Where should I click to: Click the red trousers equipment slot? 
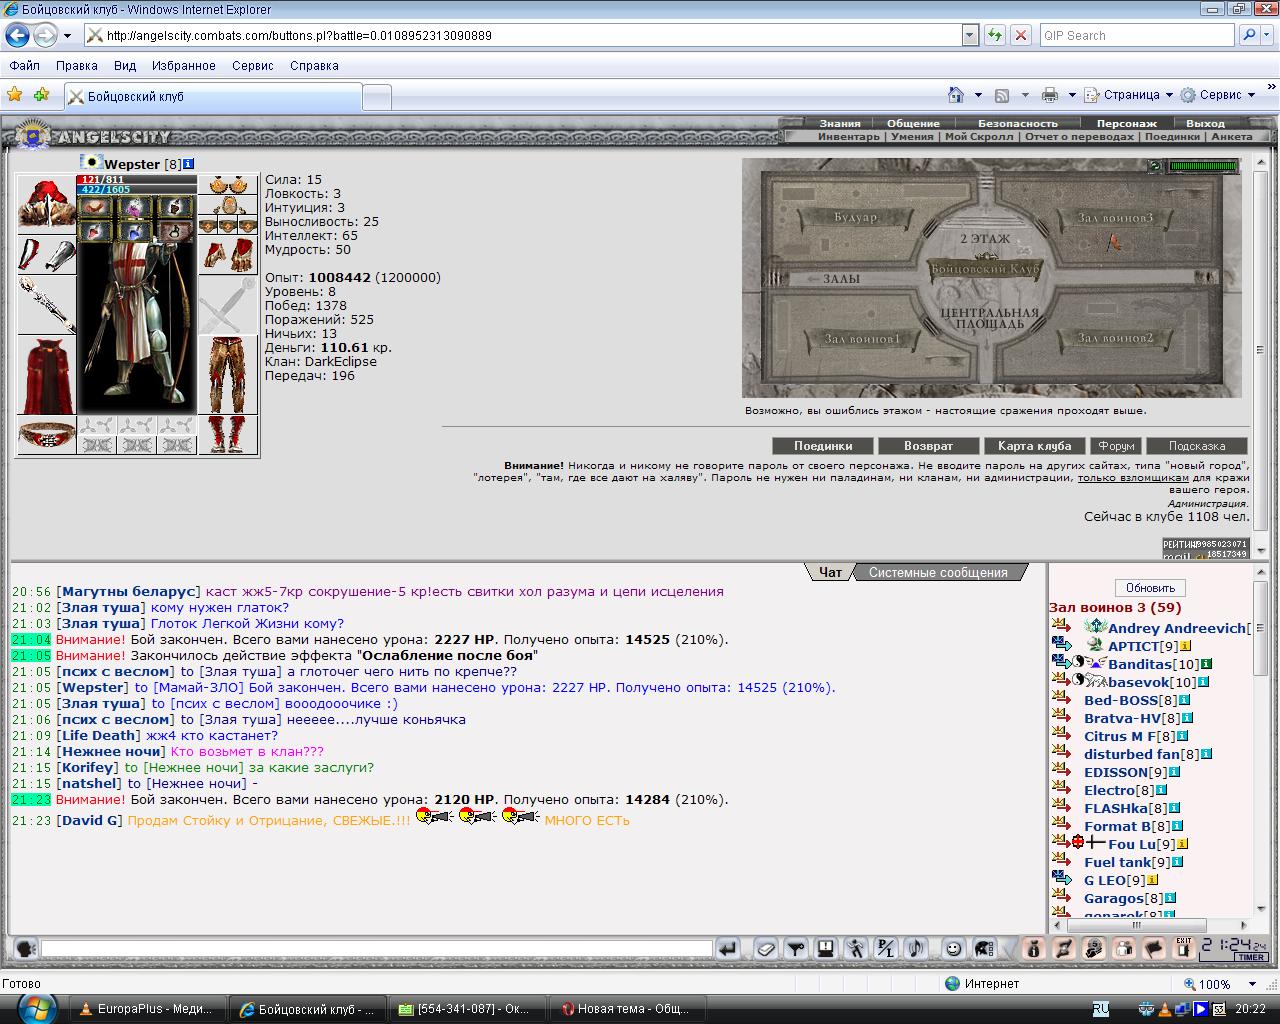[x=228, y=374]
